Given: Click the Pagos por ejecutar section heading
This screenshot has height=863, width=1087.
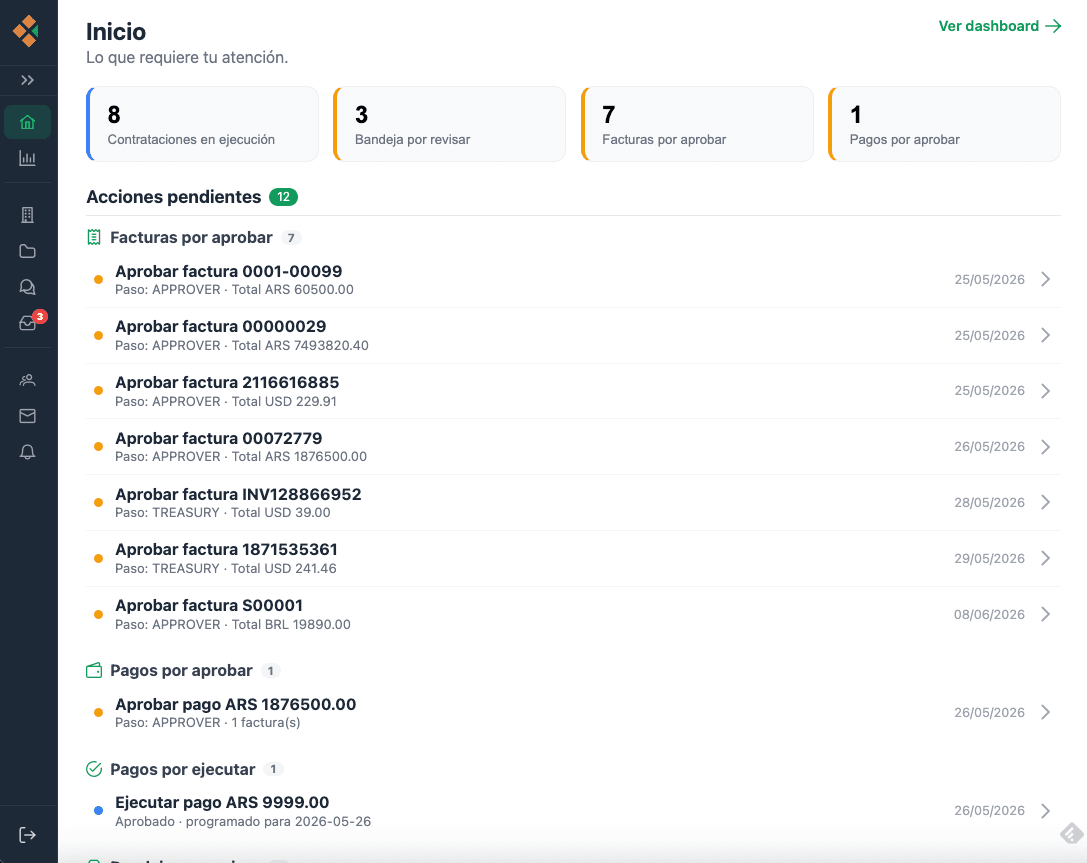Looking at the screenshot, I should click(182, 769).
